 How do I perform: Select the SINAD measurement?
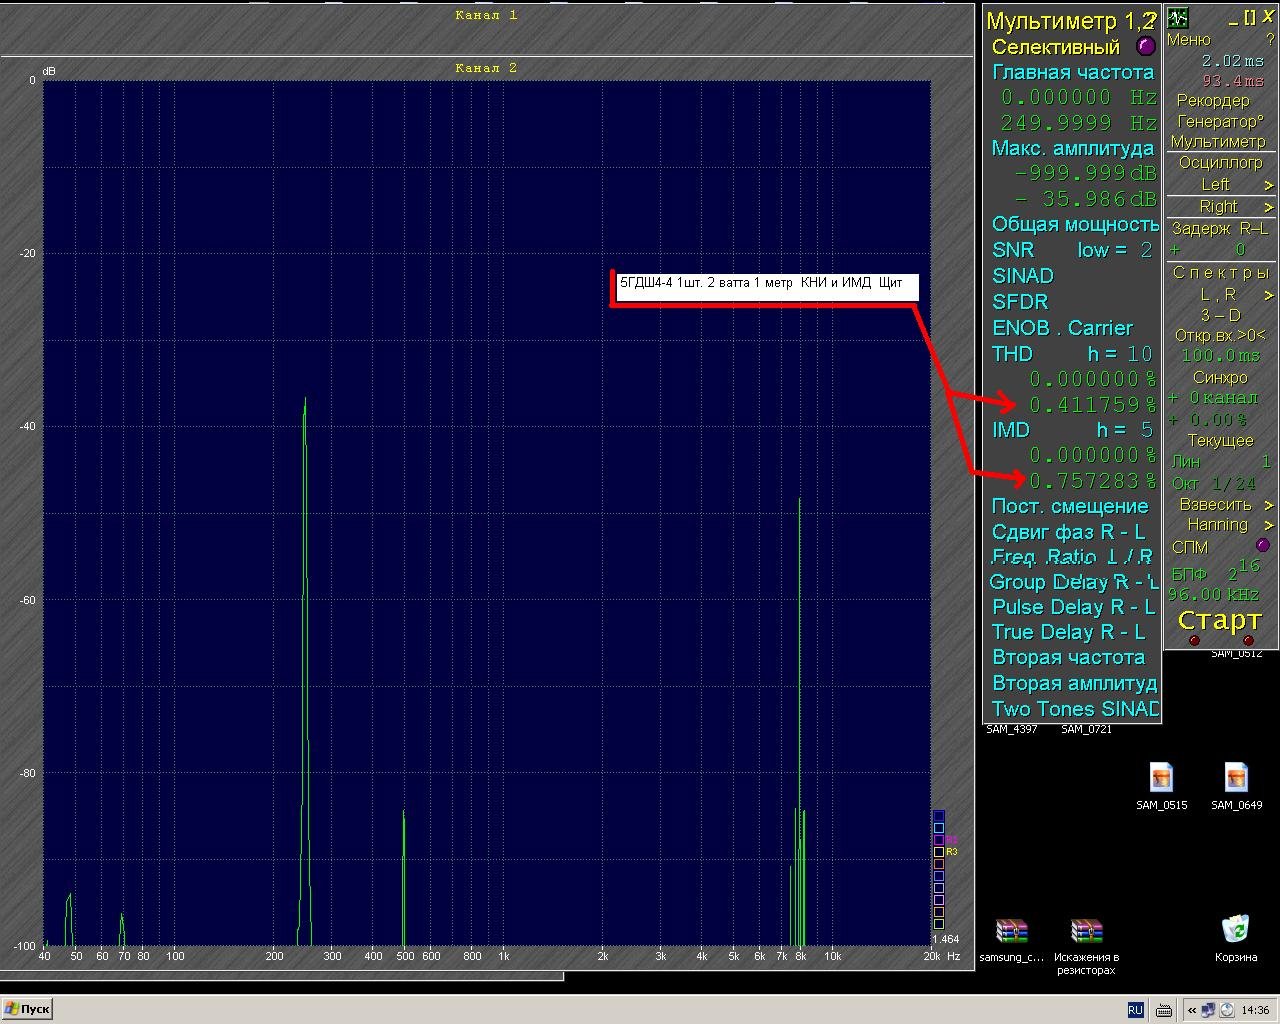1023,276
